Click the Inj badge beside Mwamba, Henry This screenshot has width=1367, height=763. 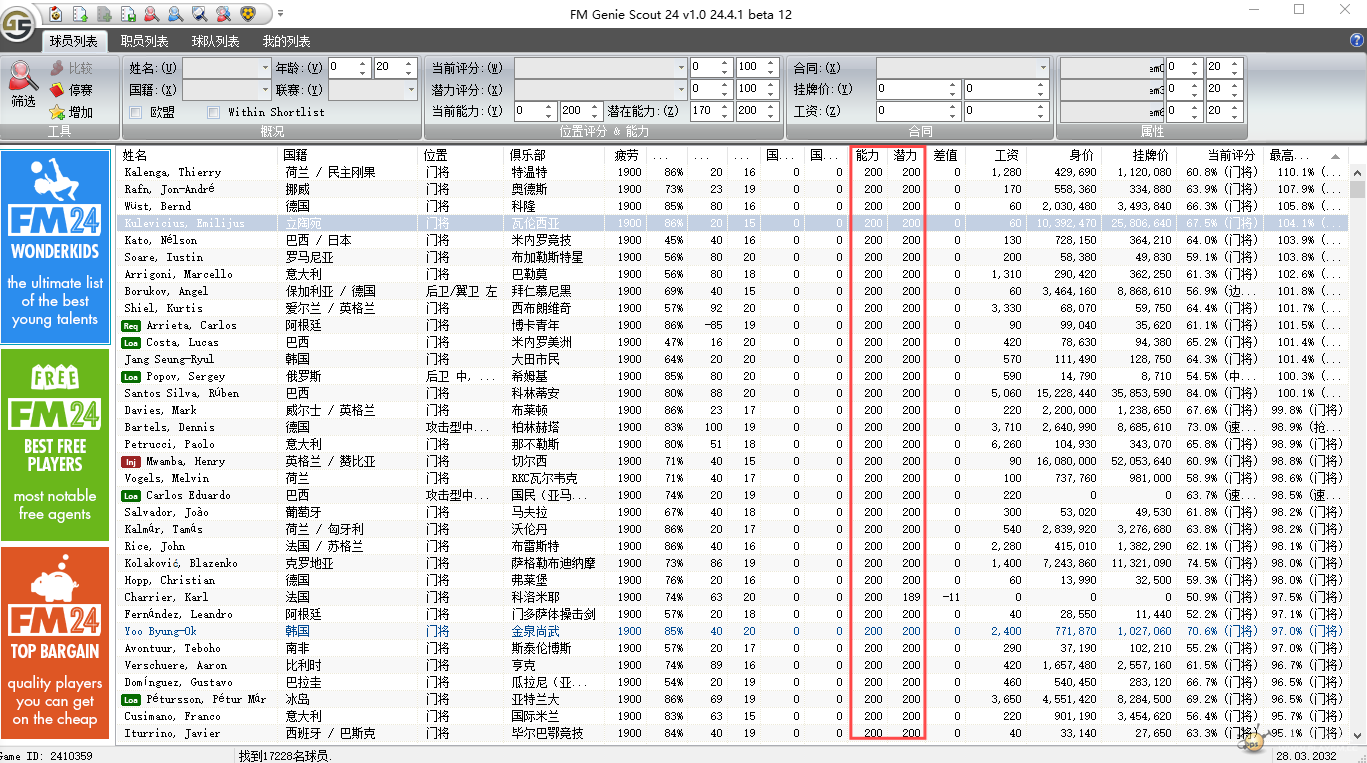[131, 461]
